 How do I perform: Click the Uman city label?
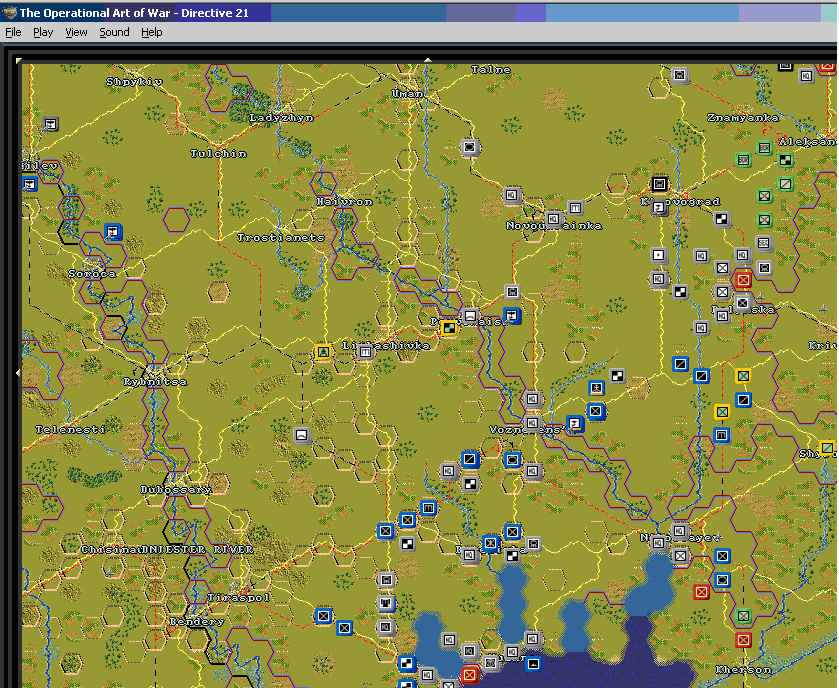pyautogui.click(x=408, y=94)
